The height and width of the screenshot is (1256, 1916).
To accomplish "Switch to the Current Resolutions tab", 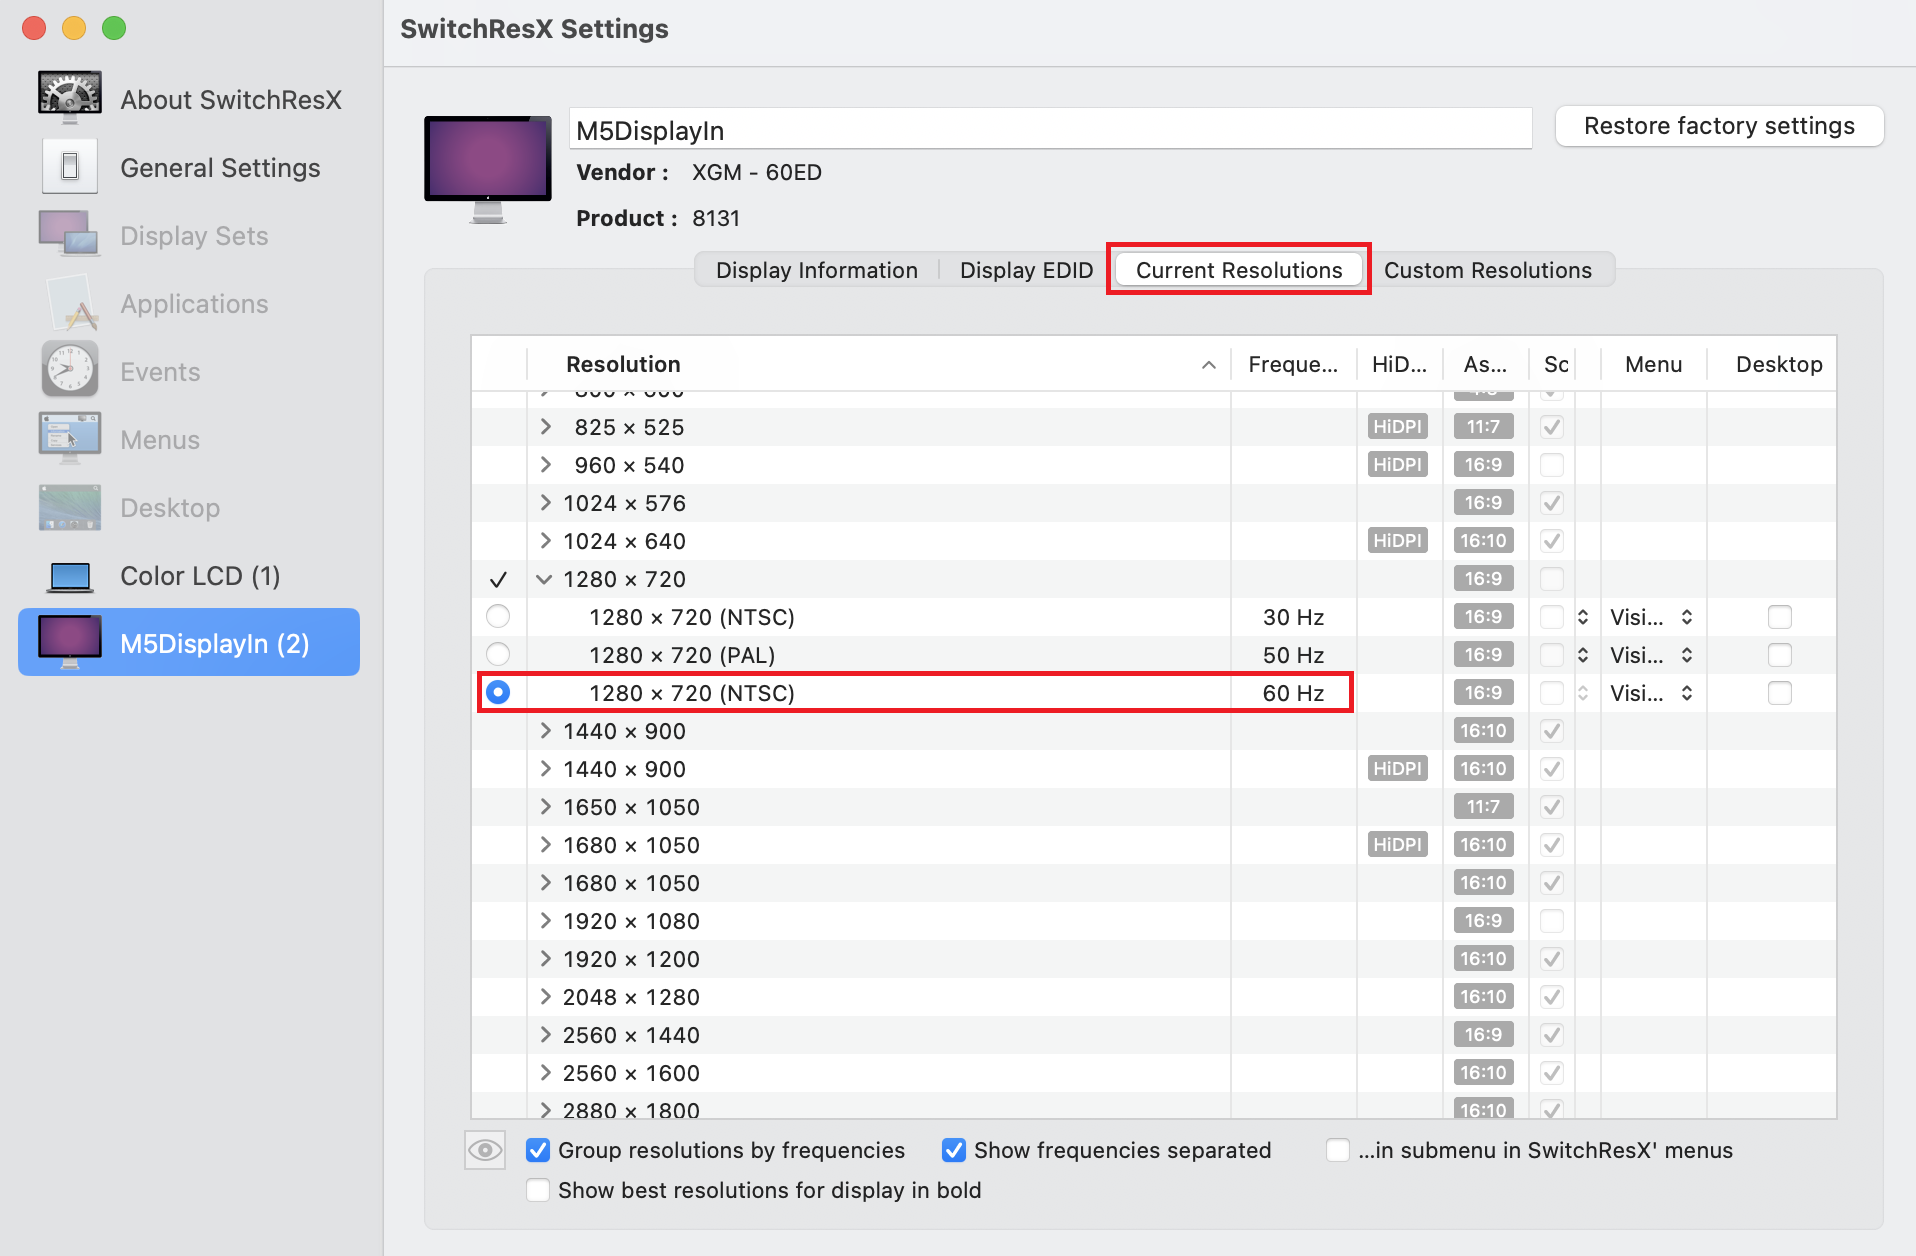I will (x=1239, y=270).
